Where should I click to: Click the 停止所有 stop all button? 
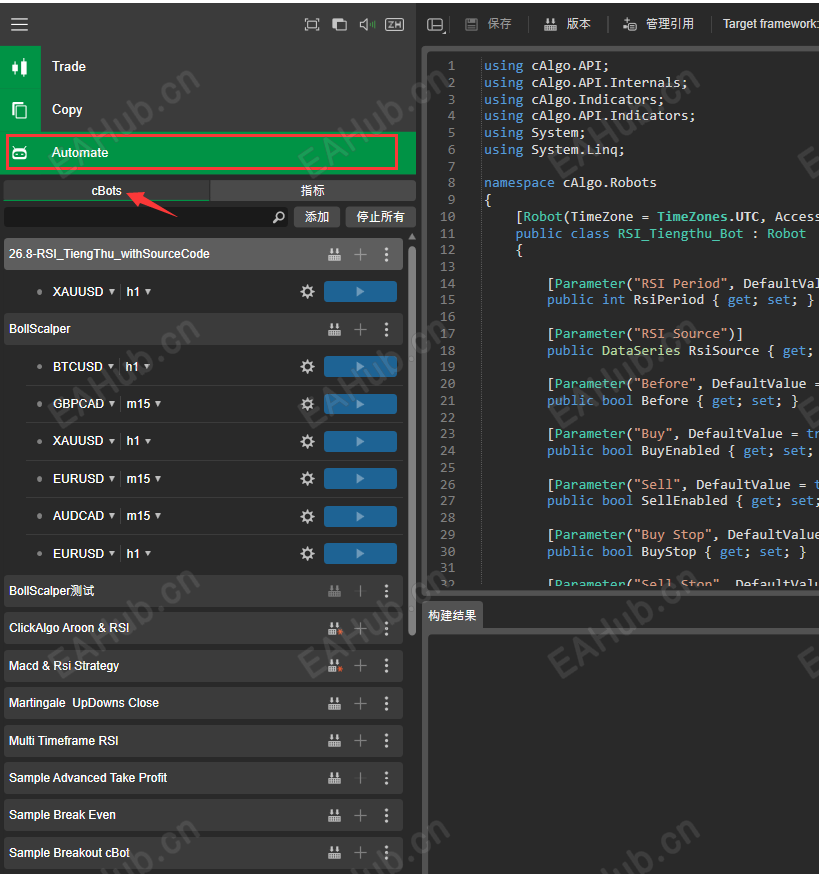380,217
